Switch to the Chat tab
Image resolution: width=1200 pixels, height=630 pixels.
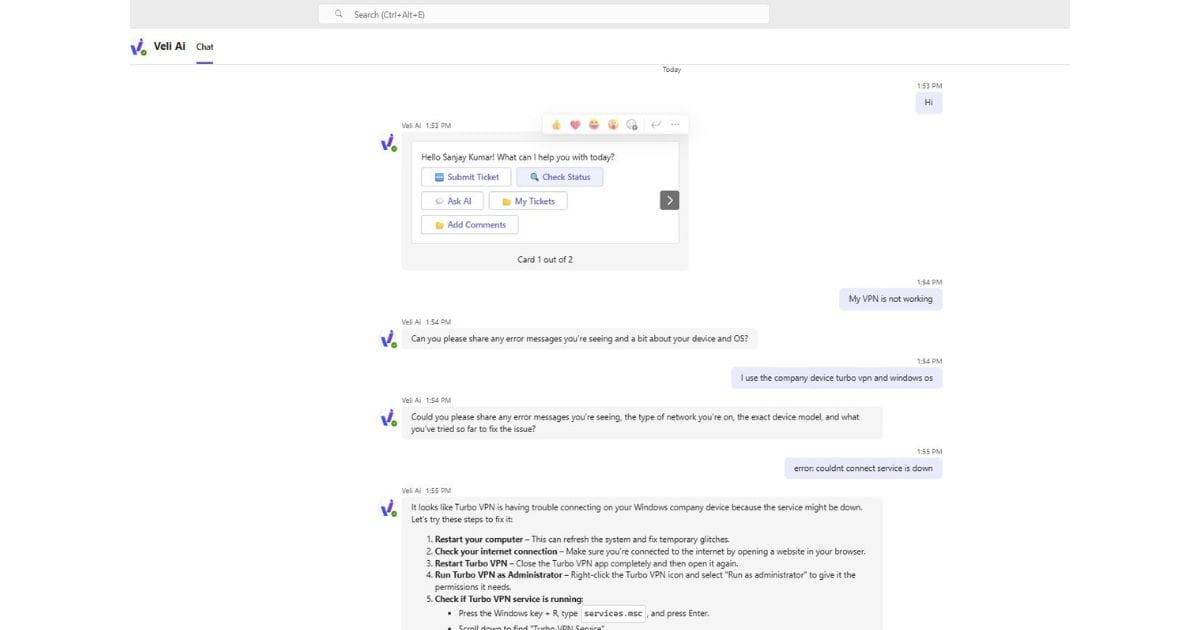205,47
